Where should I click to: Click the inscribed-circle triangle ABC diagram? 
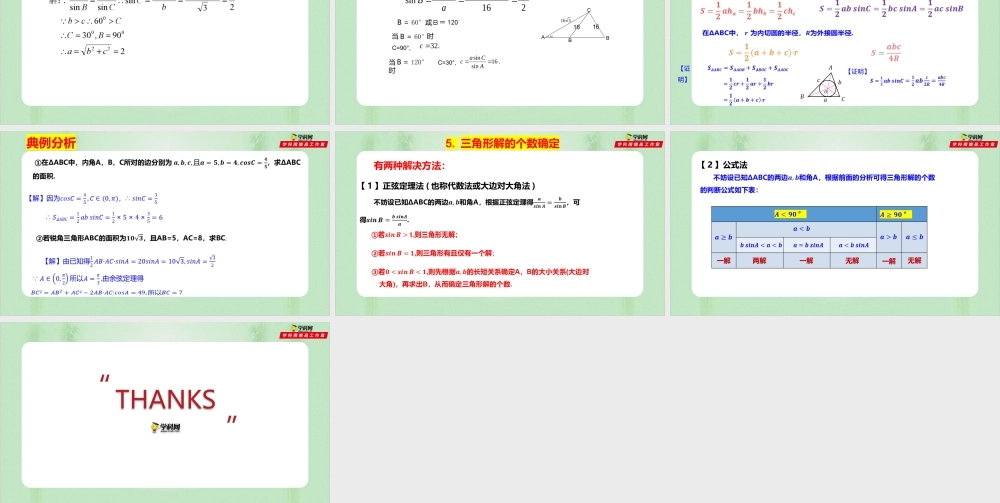823,84
